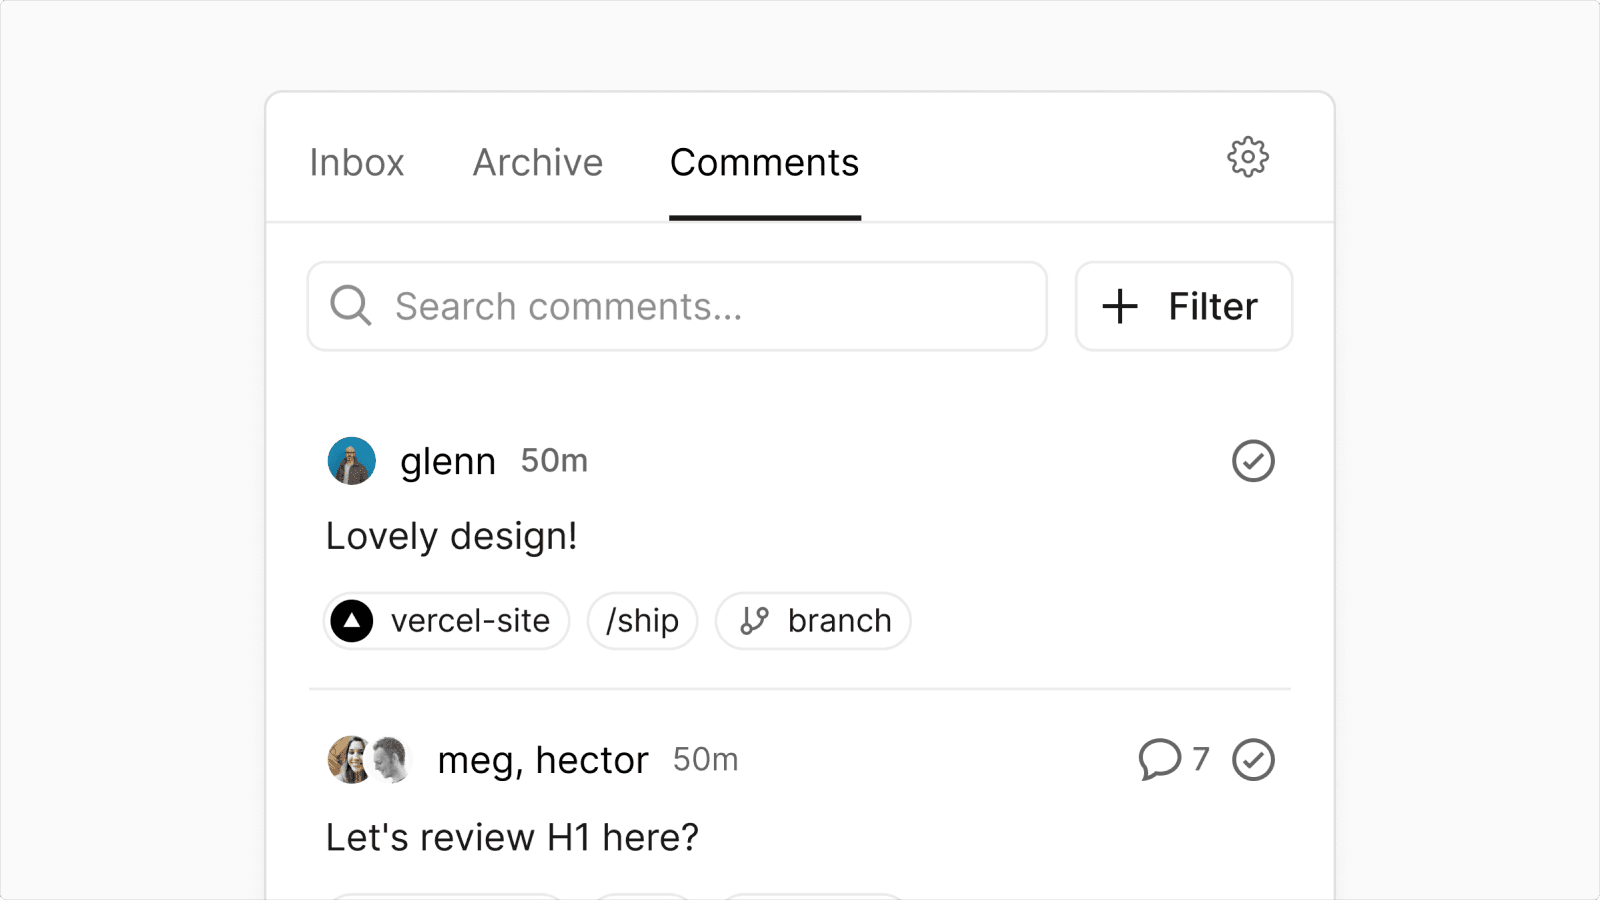Open the "Lovely design!" comment
1600x900 pixels.
click(452, 537)
